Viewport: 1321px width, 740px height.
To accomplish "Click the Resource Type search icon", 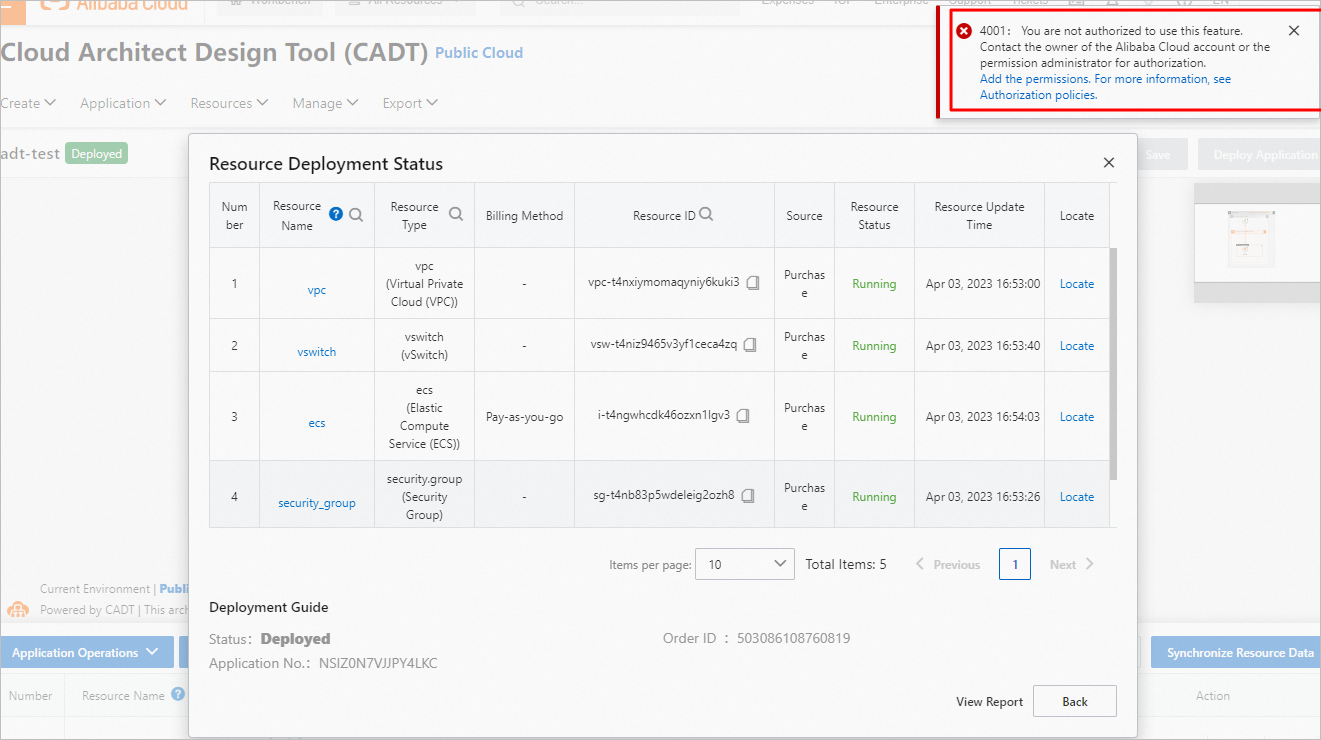I will click(456, 214).
